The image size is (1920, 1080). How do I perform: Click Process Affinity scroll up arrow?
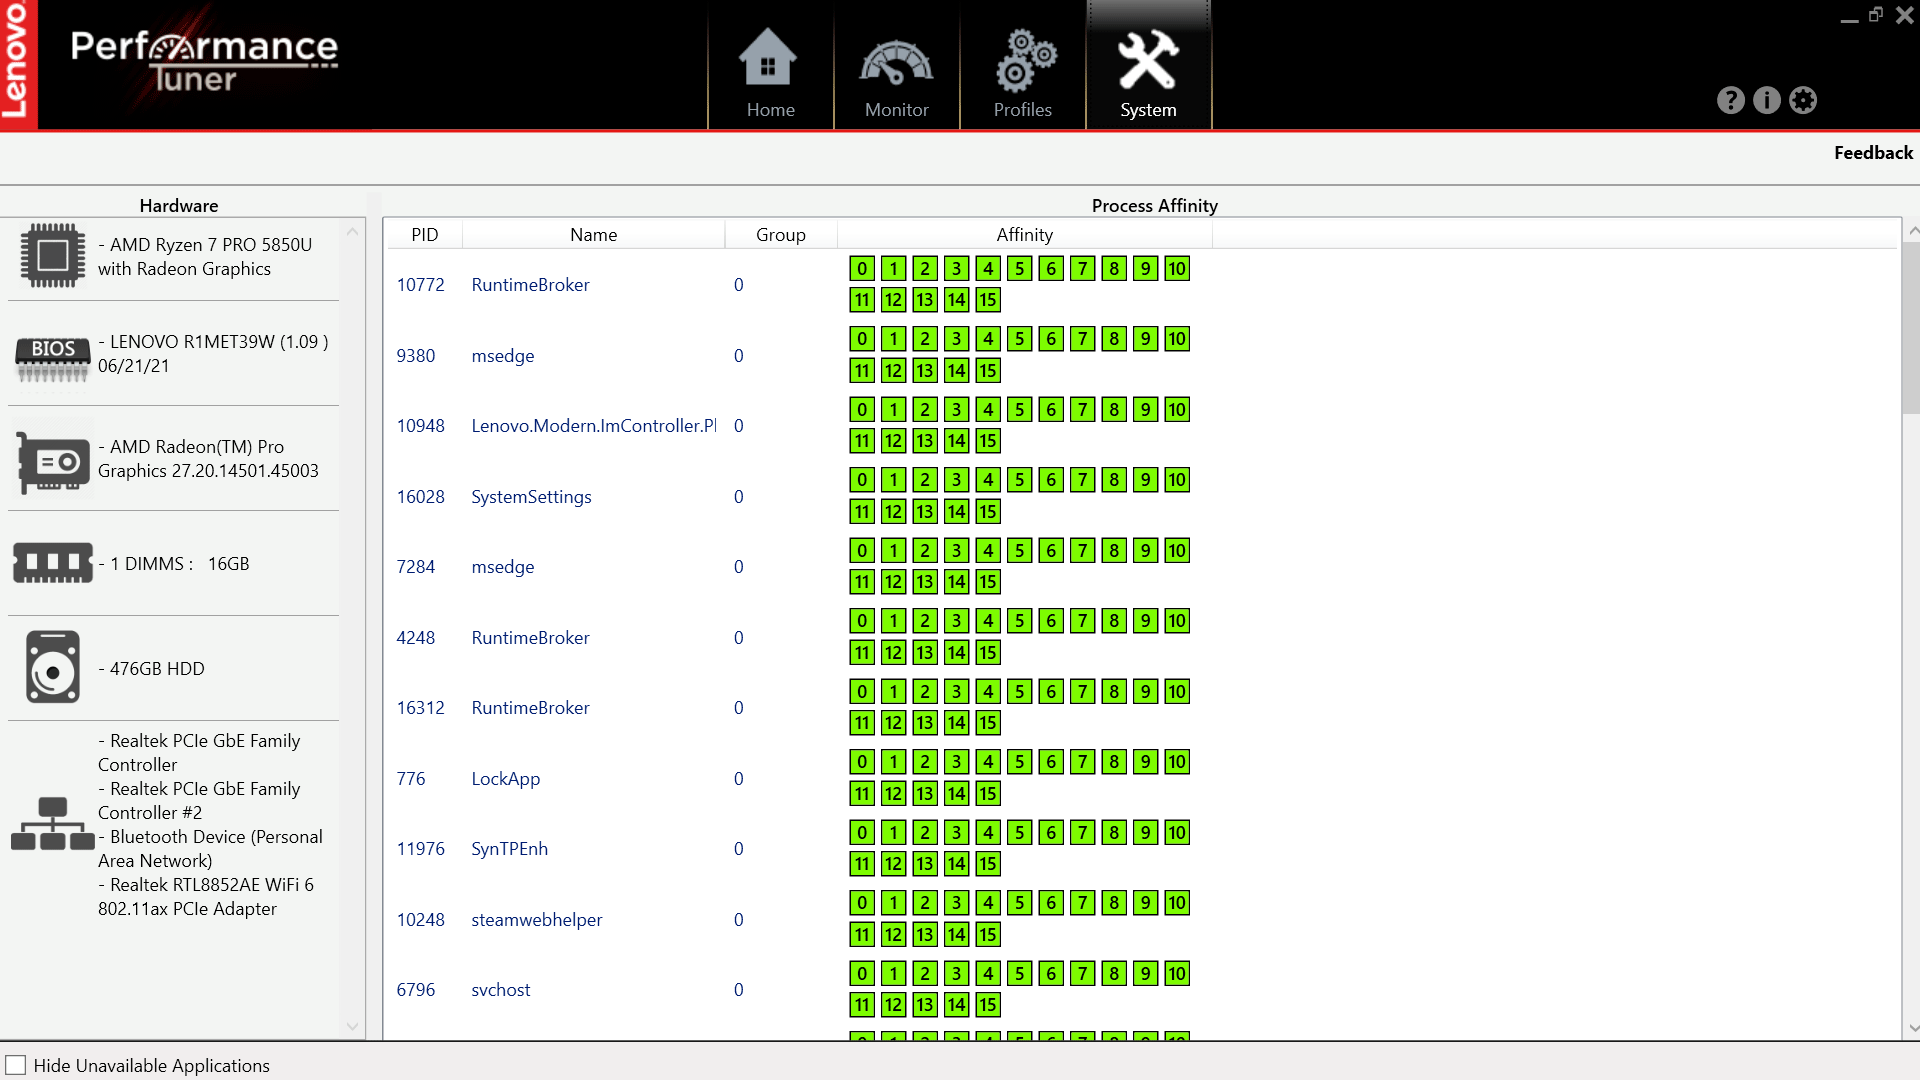(x=1912, y=231)
